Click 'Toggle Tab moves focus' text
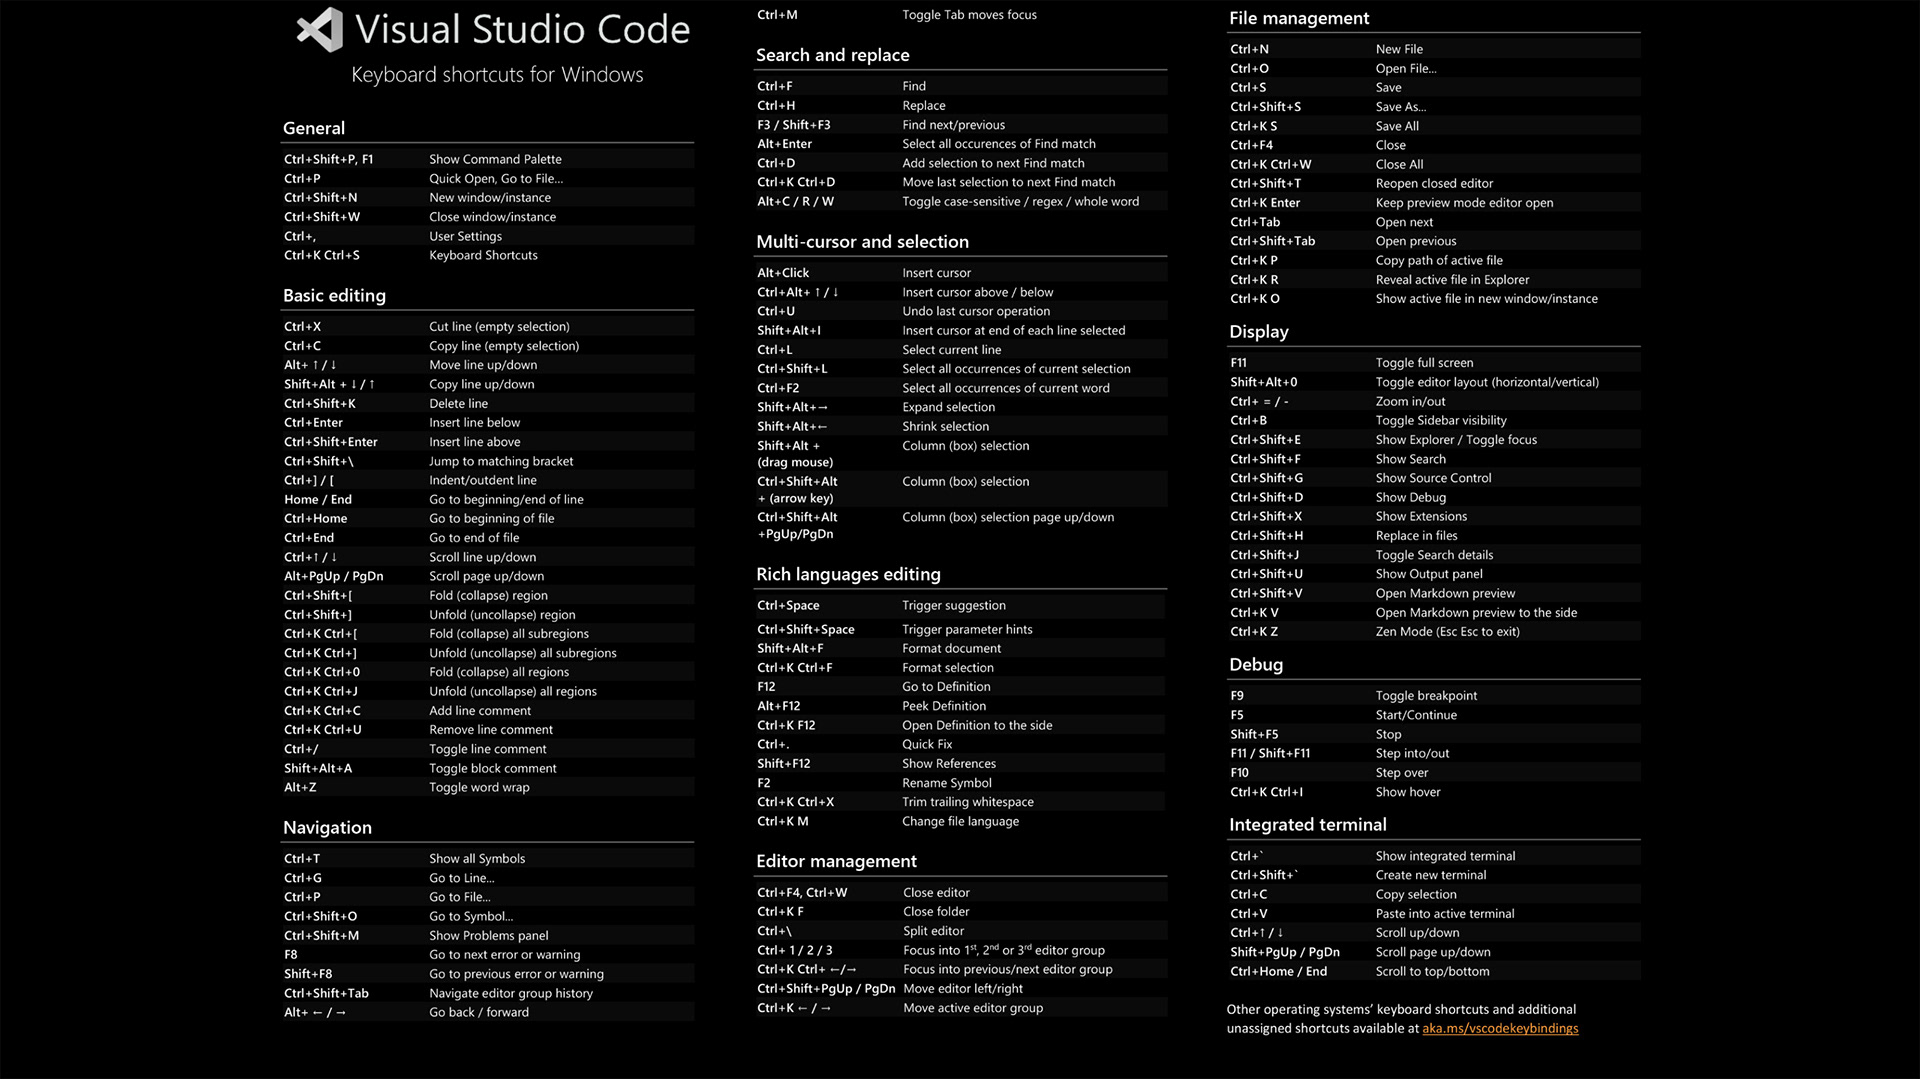The width and height of the screenshot is (1920, 1079). point(969,14)
